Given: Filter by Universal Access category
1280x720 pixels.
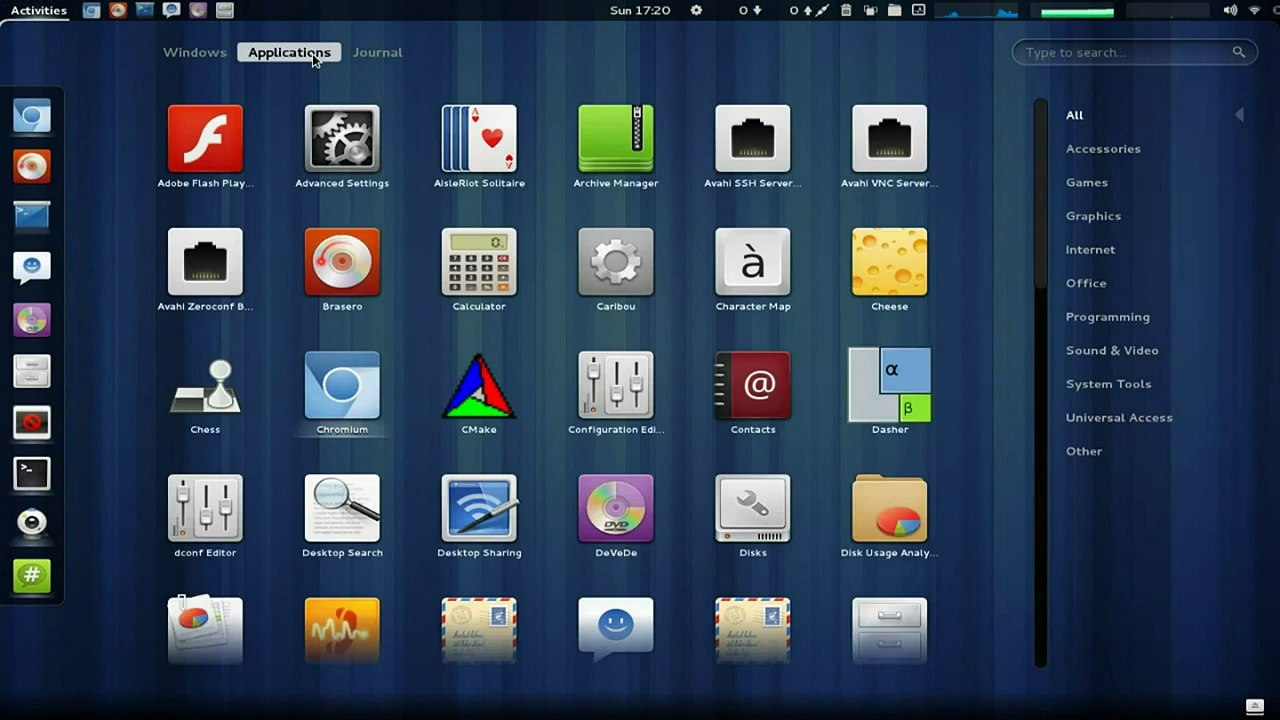Looking at the screenshot, I should (1119, 417).
